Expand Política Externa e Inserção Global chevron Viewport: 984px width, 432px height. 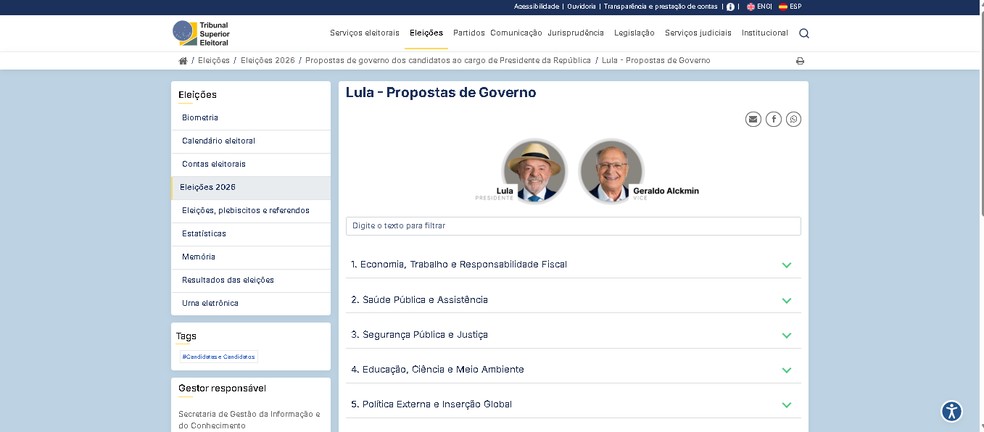coord(786,405)
